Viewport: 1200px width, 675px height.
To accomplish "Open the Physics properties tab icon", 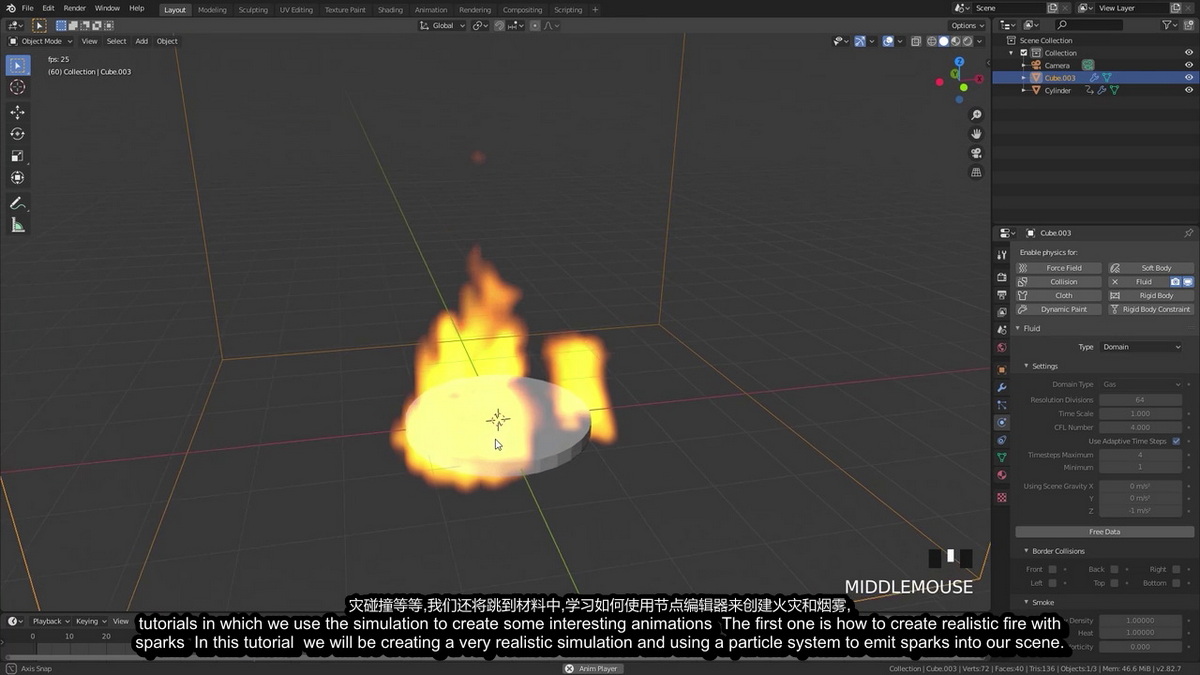I will [1001, 422].
